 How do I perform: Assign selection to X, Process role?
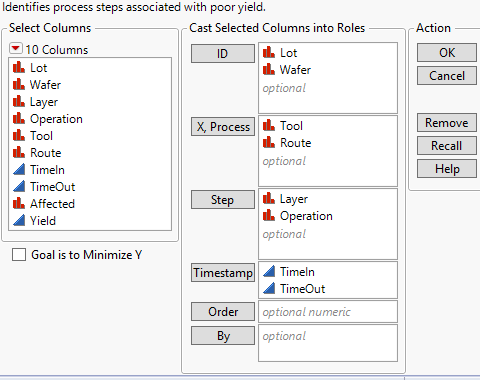(x=223, y=127)
